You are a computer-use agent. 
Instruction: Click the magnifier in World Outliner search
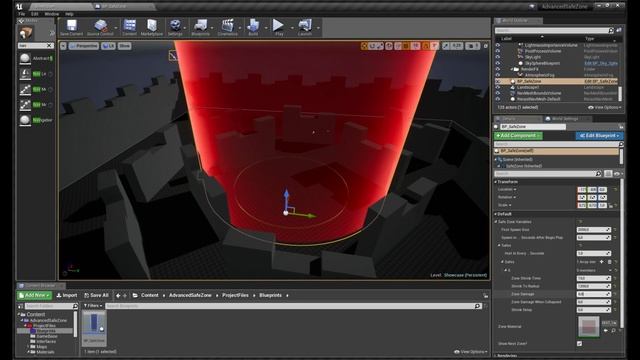click(611, 30)
